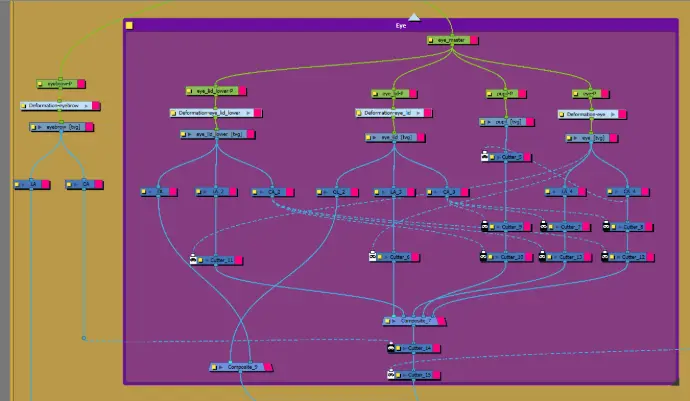The width and height of the screenshot is (690, 401).
Task: Click the mask icon on Cutter_6 node
Action: tap(373, 256)
